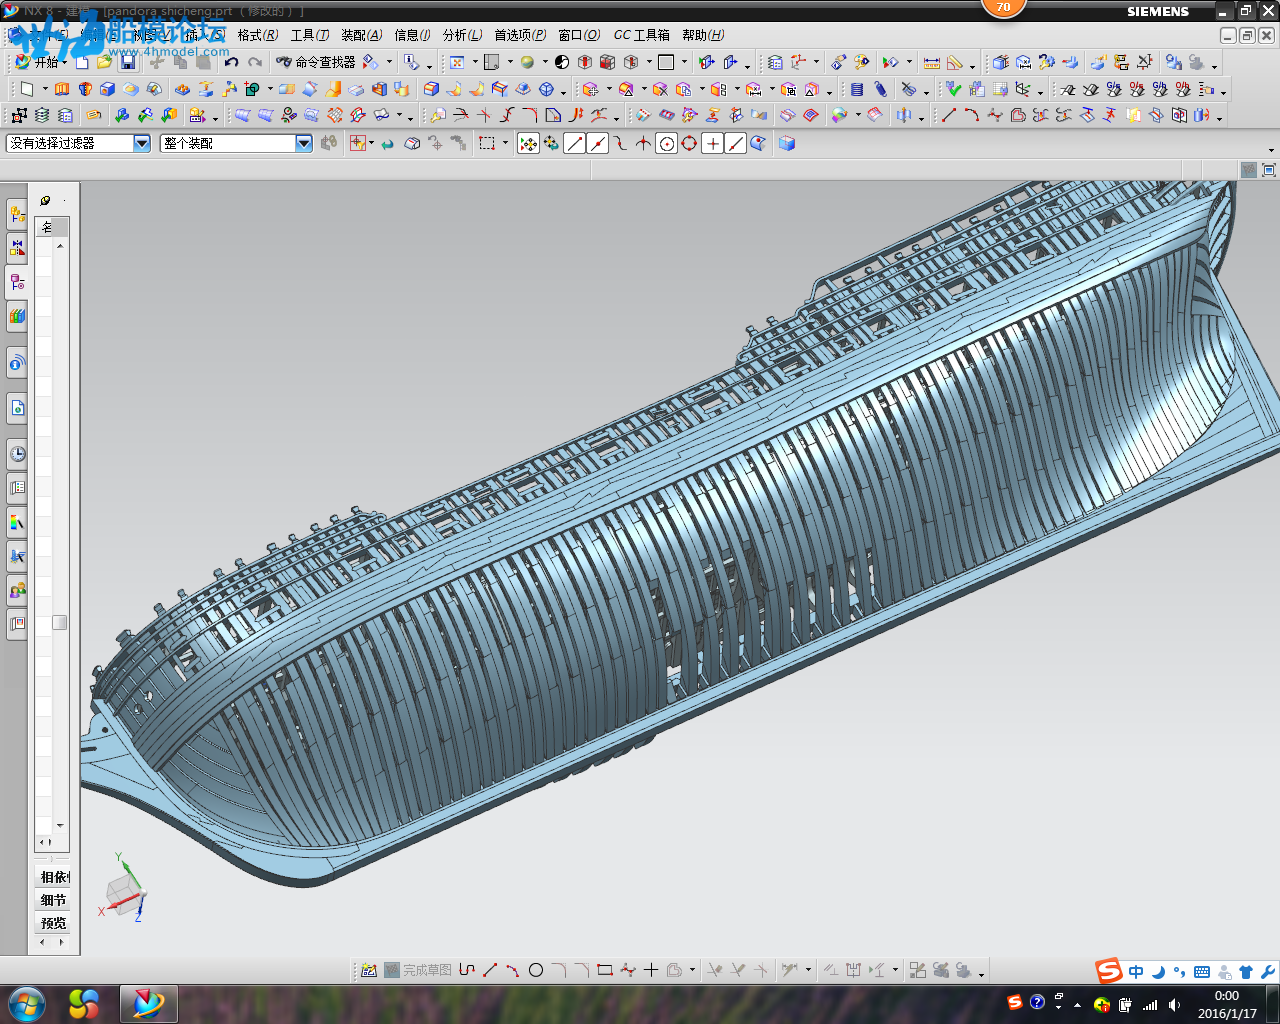Click the open file folder icon
This screenshot has height=1024, width=1280.
point(105,62)
